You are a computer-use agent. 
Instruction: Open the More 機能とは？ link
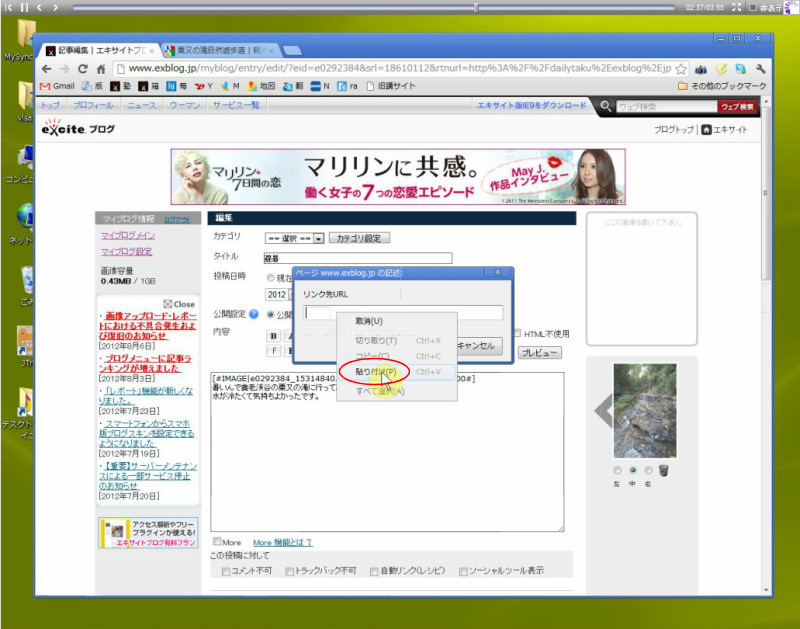click(x=282, y=542)
